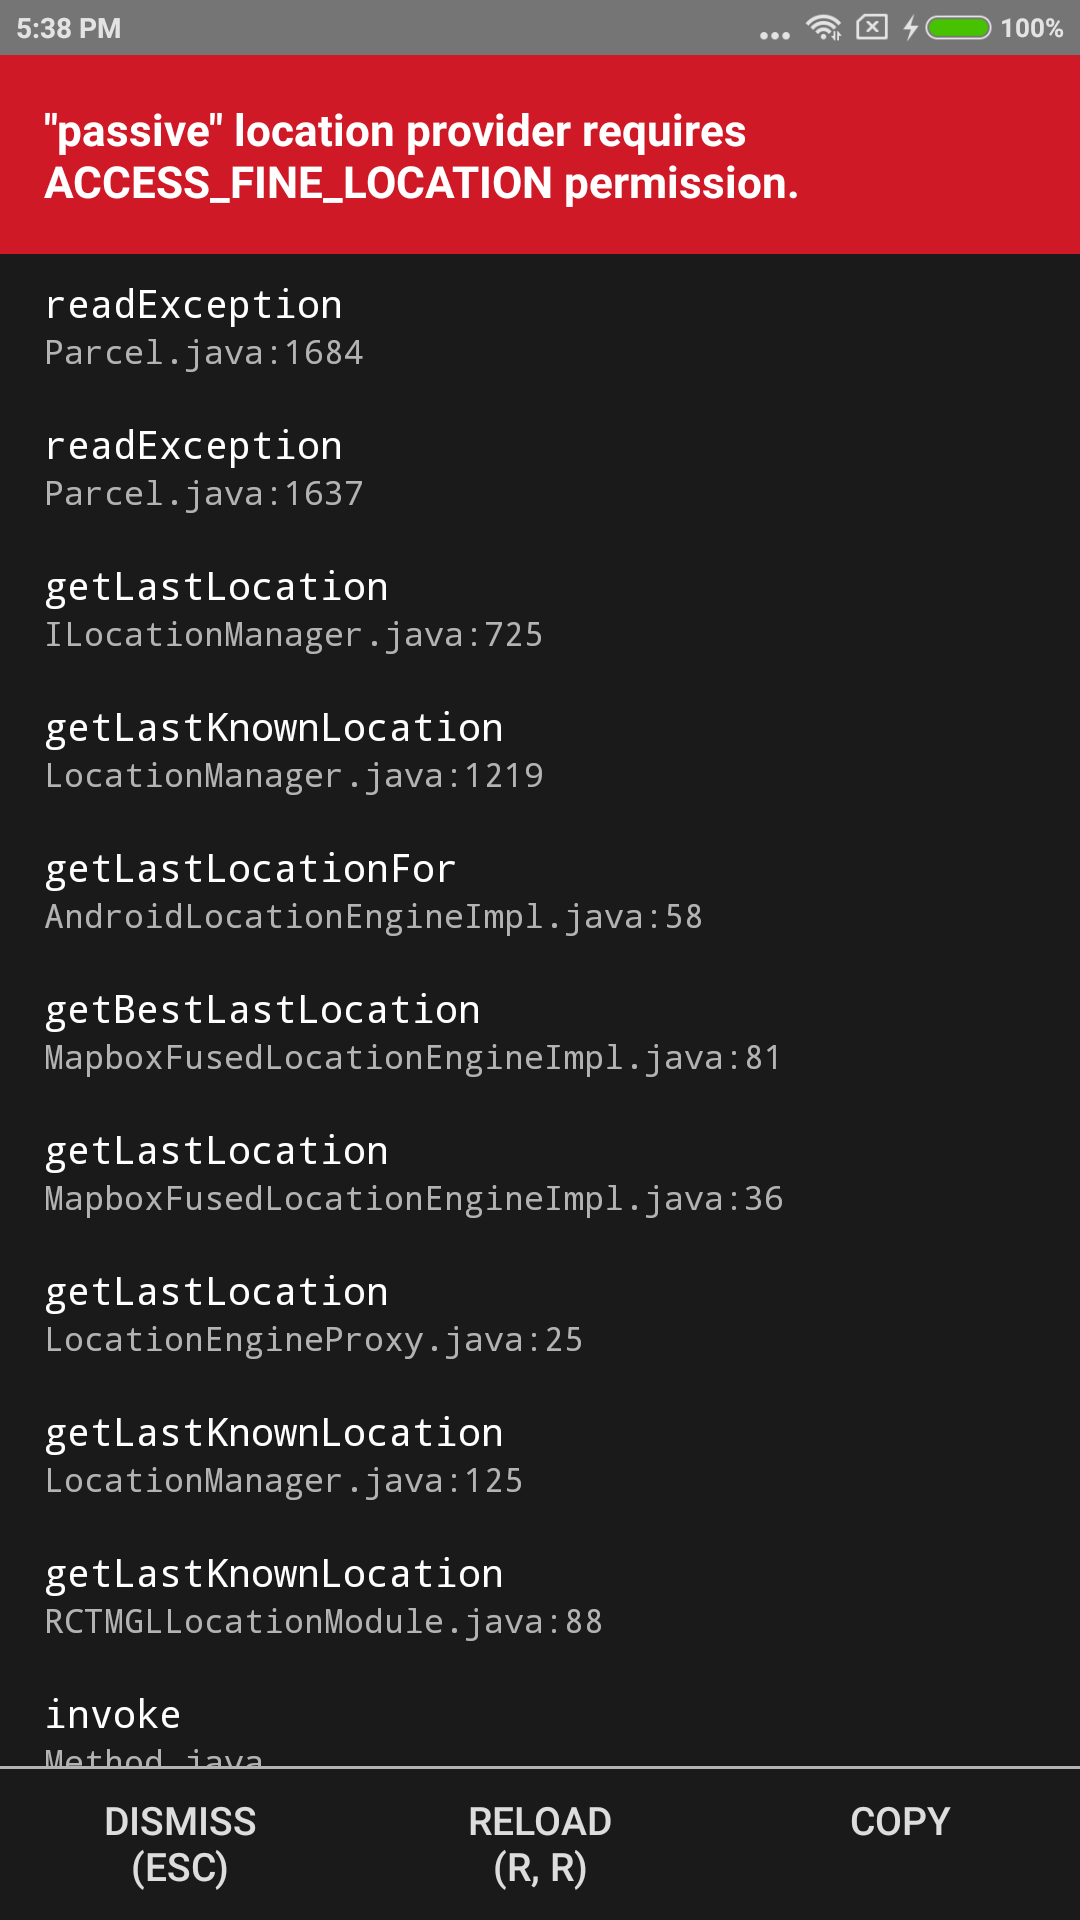Screen dimensions: 1080x1920
Task: Dismiss the error overlay with DISMISS
Action: 180,1843
